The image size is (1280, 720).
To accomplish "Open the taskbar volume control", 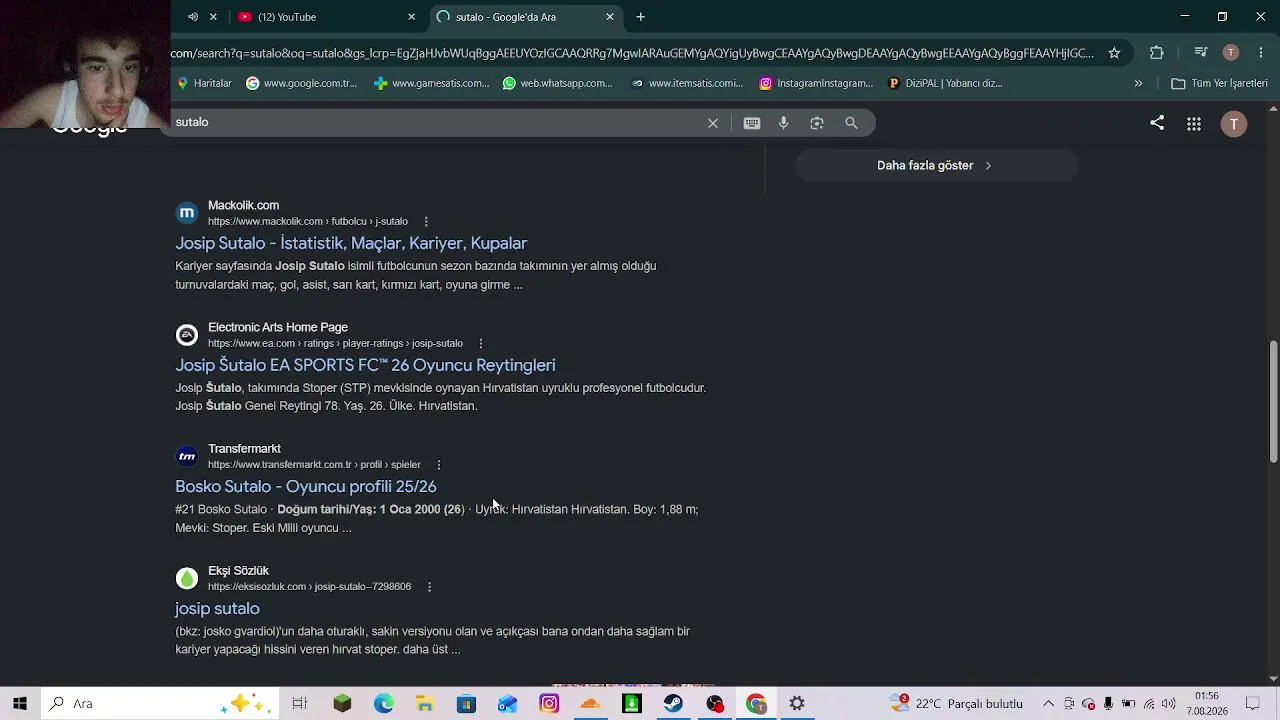I will 1169,703.
